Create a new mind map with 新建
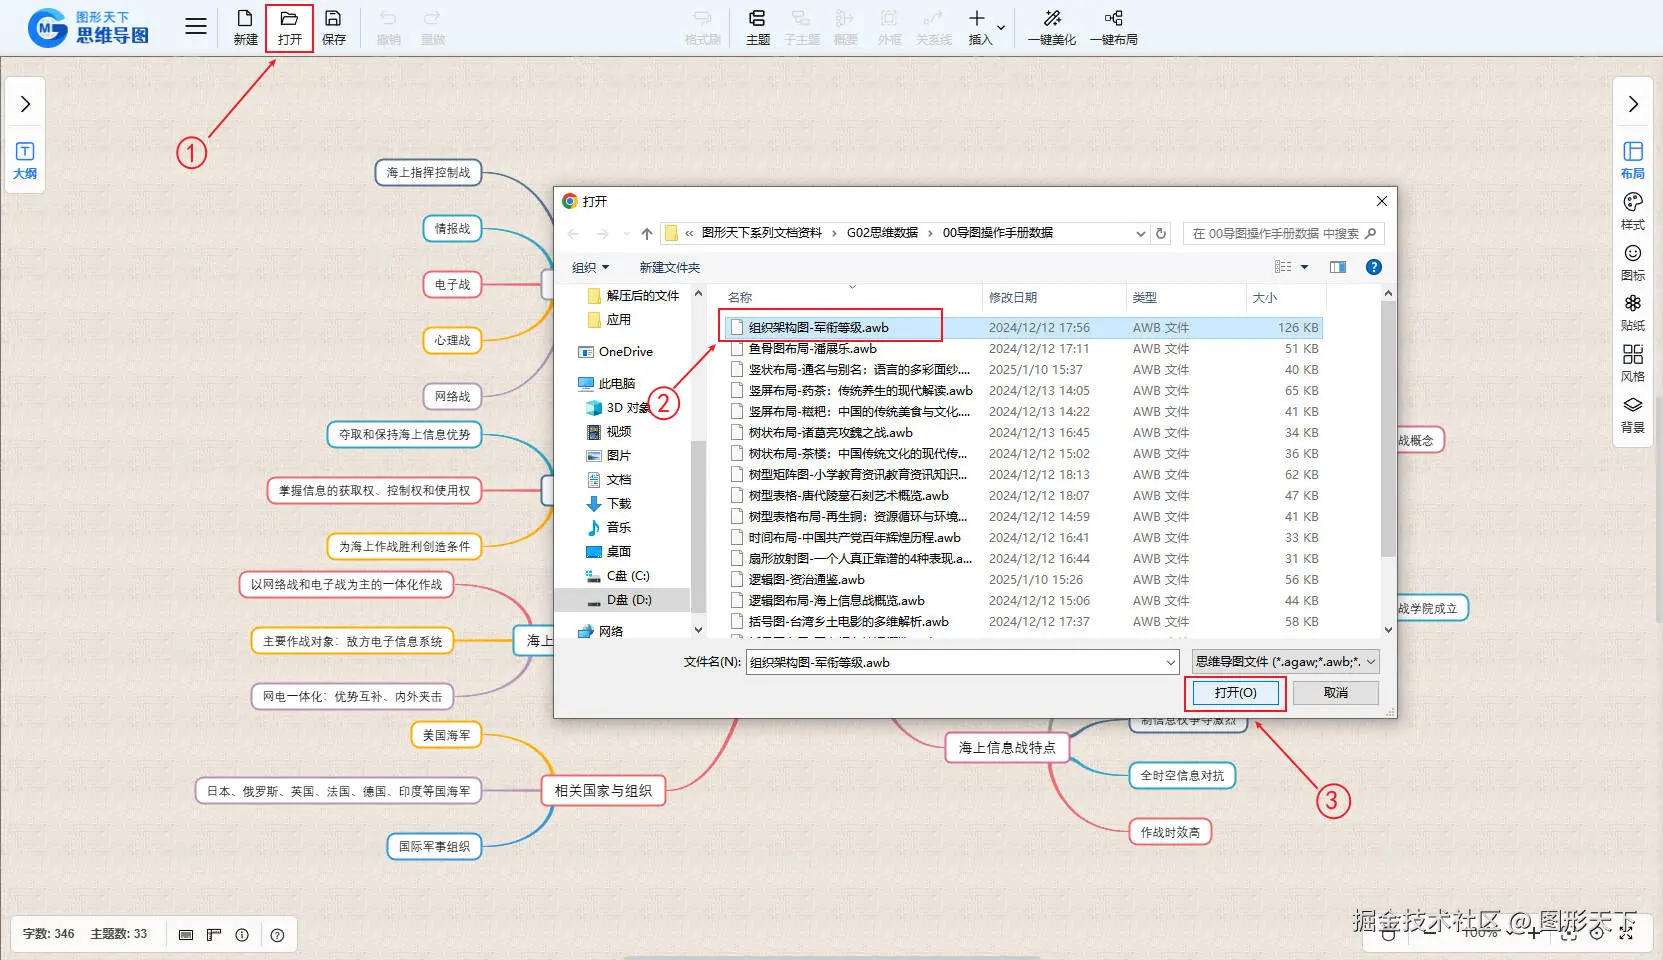Image resolution: width=1663 pixels, height=960 pixels. point(245,27)
